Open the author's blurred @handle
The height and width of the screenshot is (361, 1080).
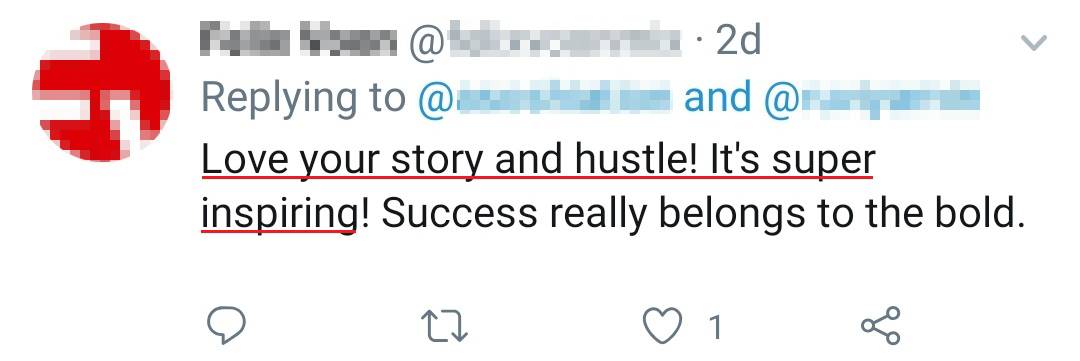[544, 43]
